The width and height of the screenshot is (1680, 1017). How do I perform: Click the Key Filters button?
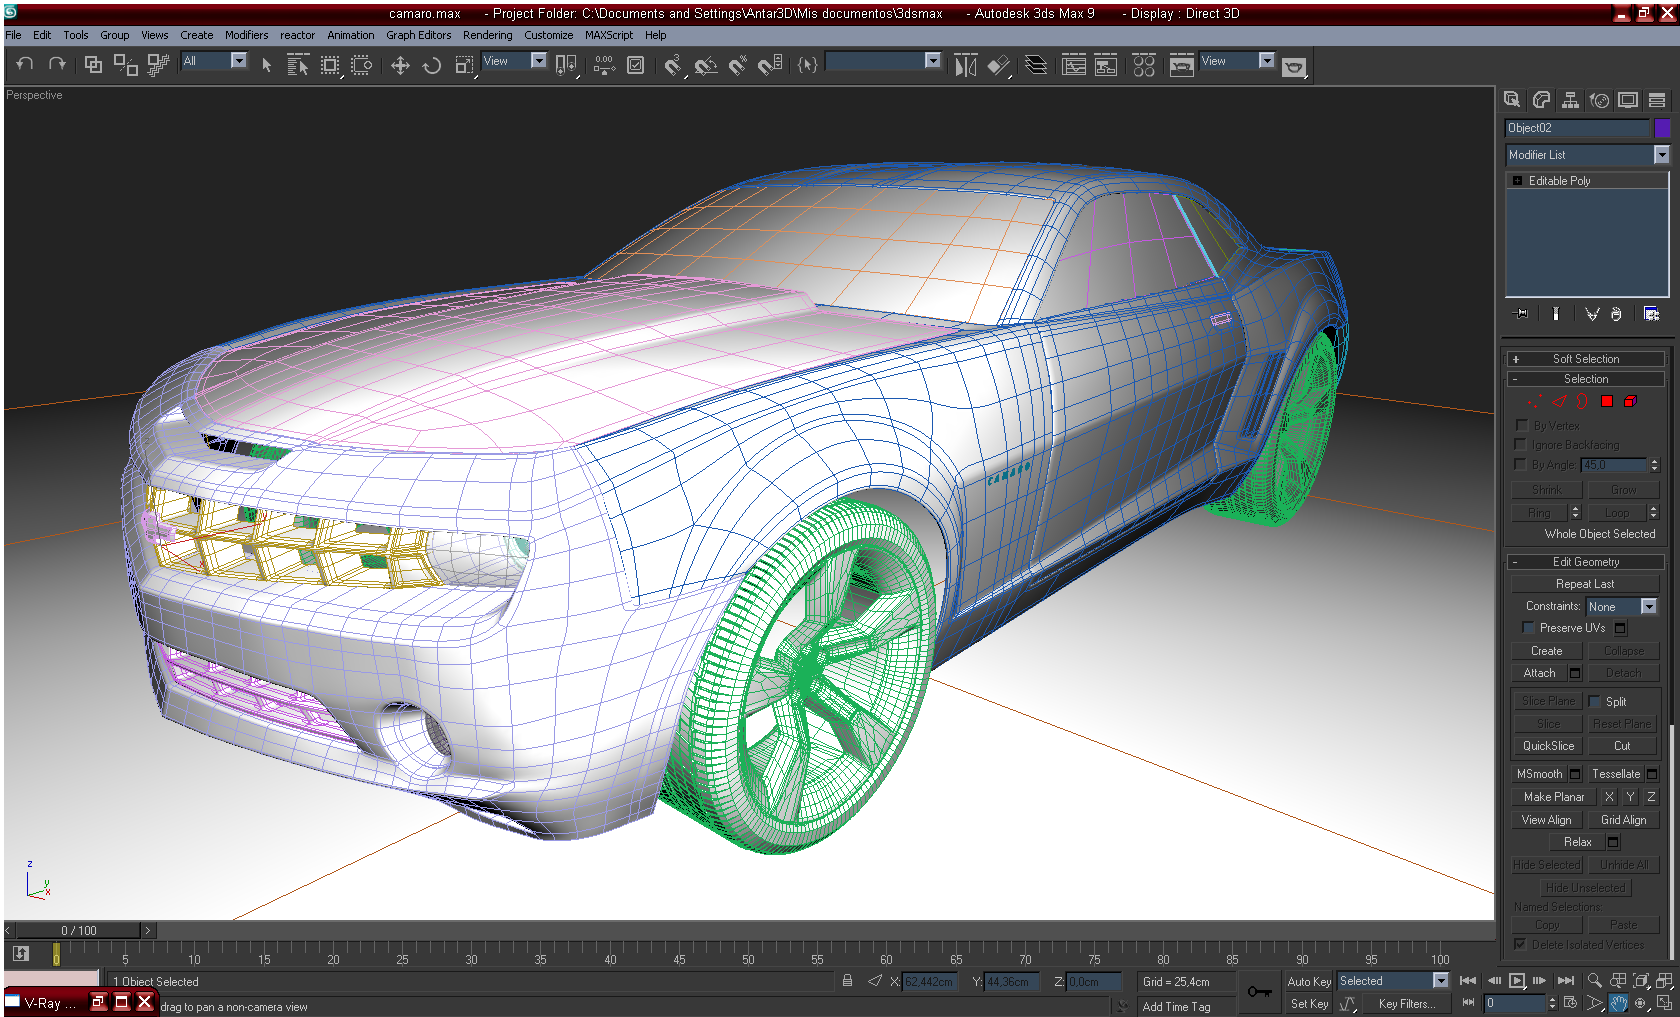(x=1406, y=1004)
